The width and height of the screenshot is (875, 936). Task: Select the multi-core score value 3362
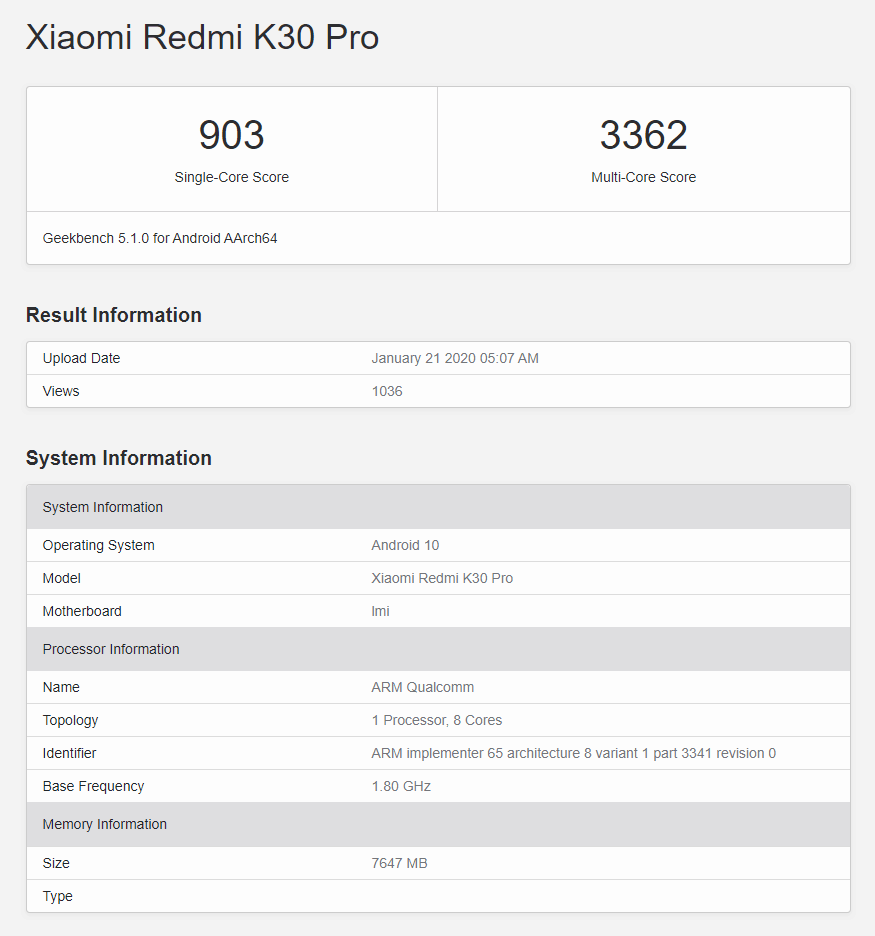tap(643, 136)
